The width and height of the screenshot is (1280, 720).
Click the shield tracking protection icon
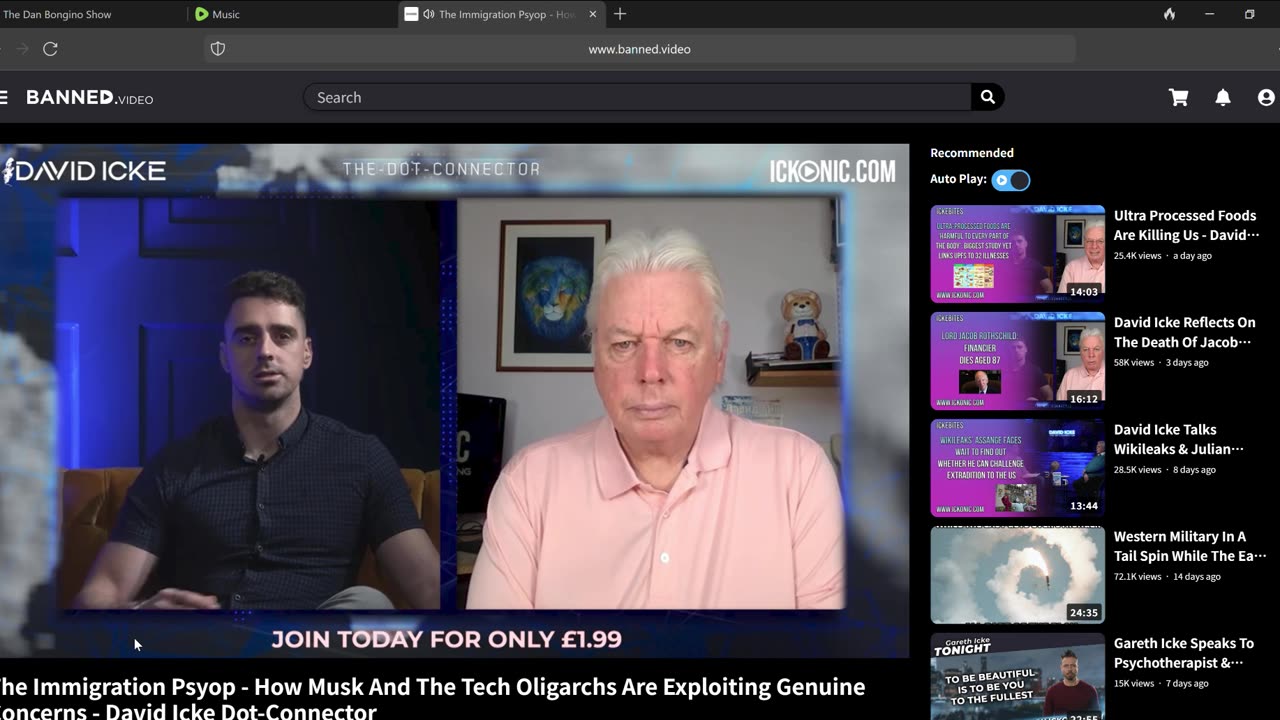(x=218, y=49)
